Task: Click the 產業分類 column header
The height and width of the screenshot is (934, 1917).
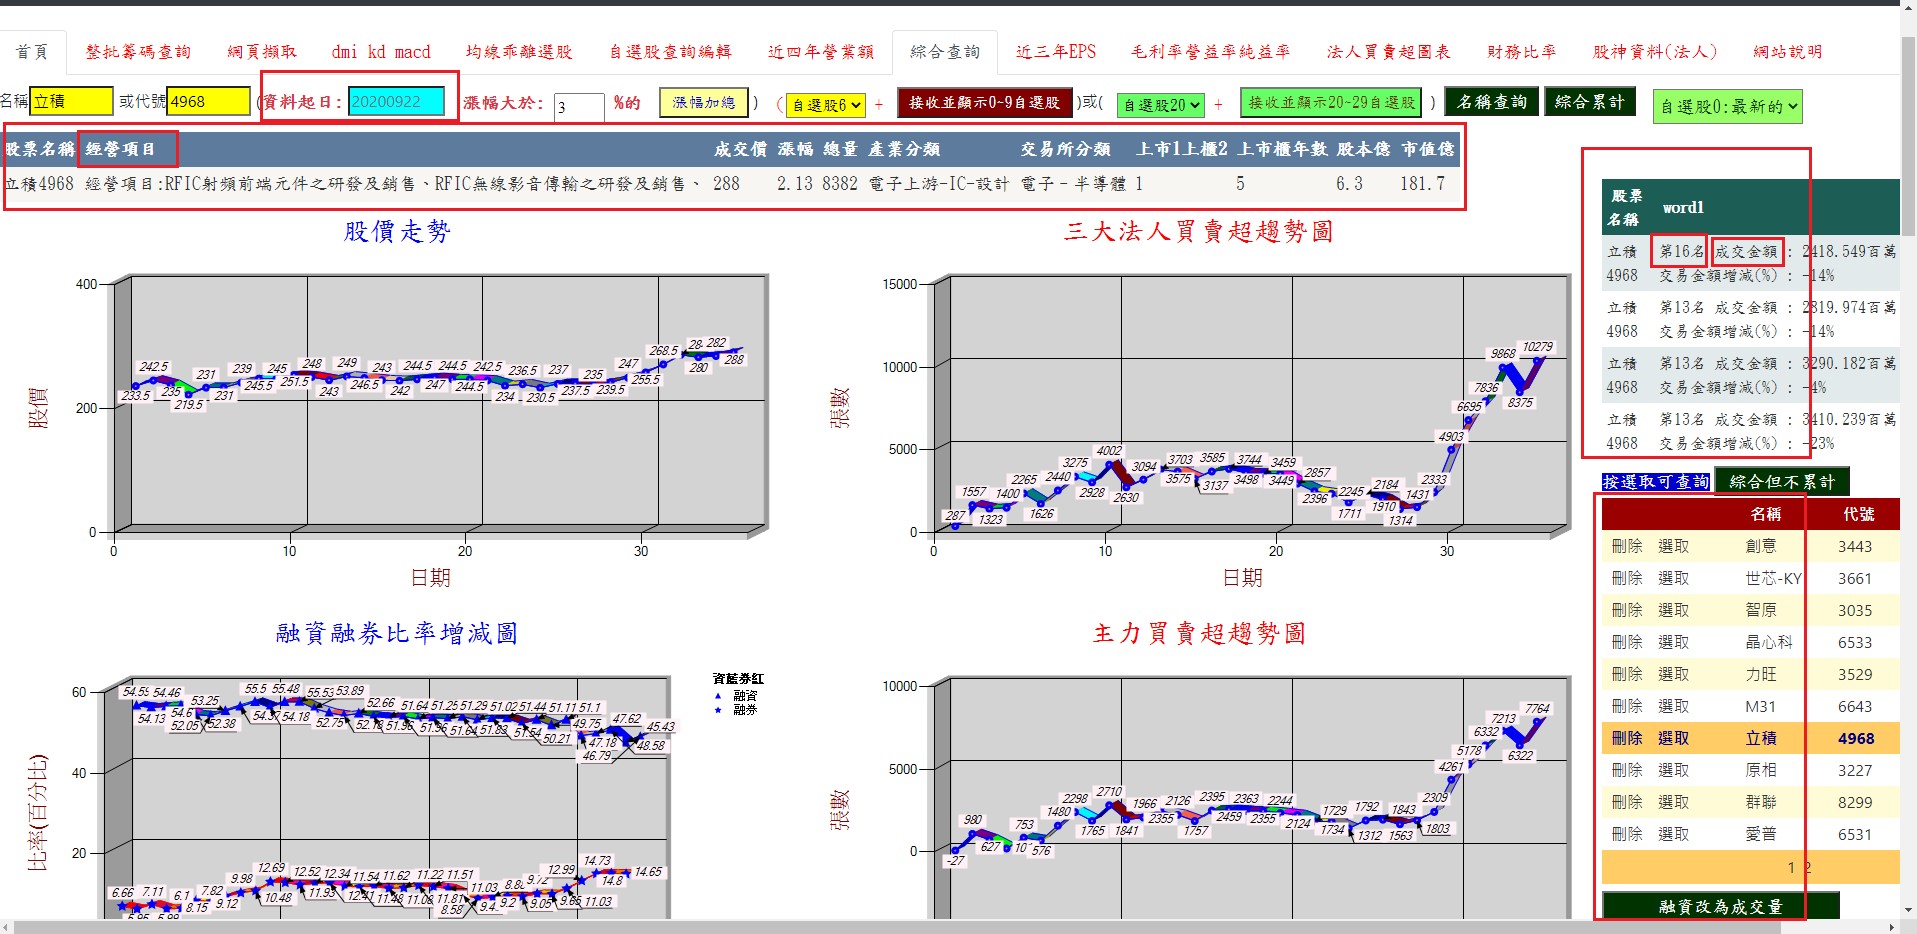Action: click(x=903, y=149)
